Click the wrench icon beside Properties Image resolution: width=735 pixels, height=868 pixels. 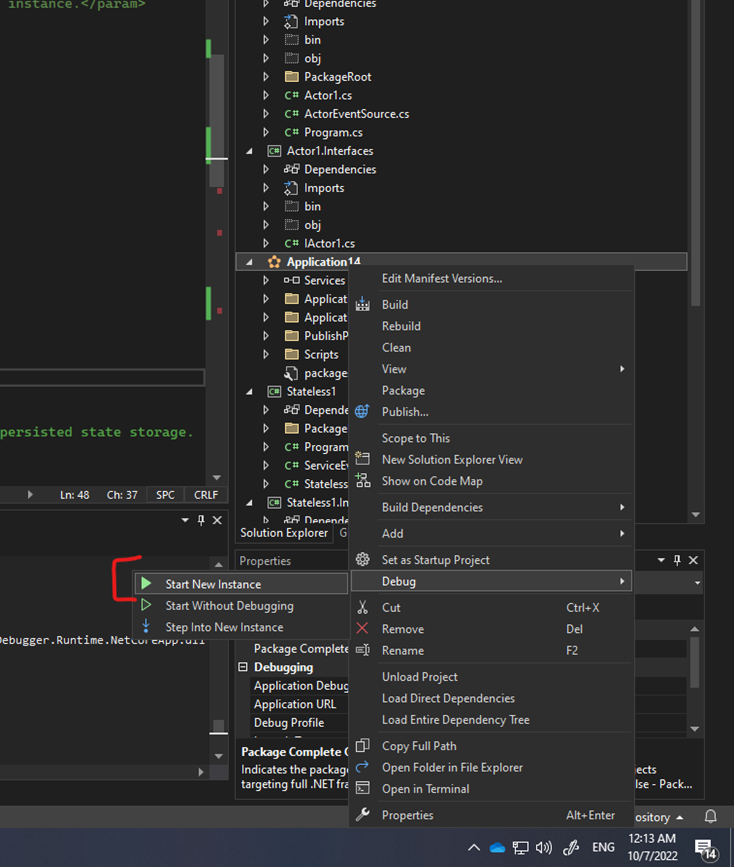click(363, 814)
